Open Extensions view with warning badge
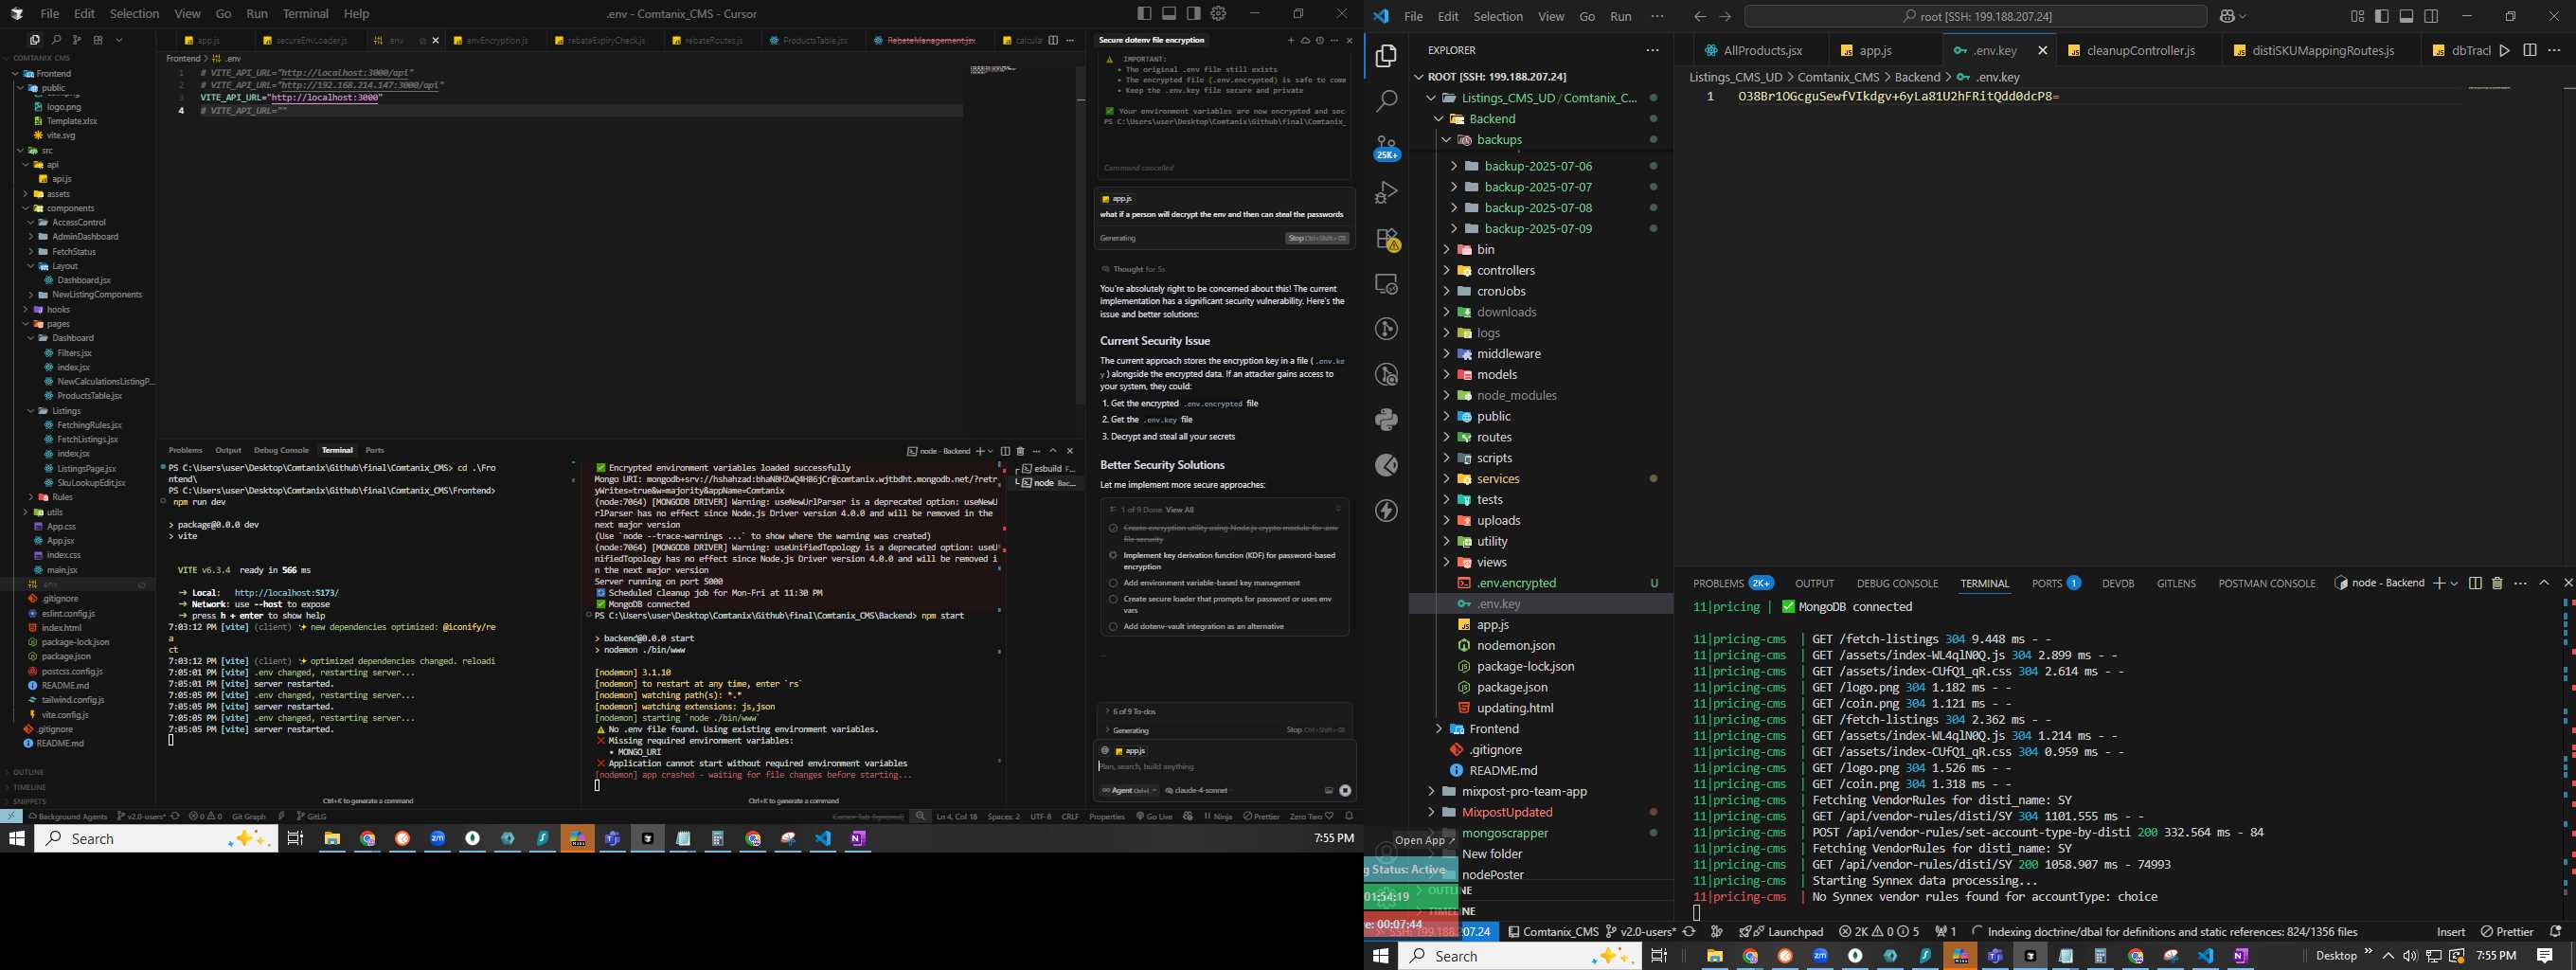 pyautogui.click(x=1386, y=239)
